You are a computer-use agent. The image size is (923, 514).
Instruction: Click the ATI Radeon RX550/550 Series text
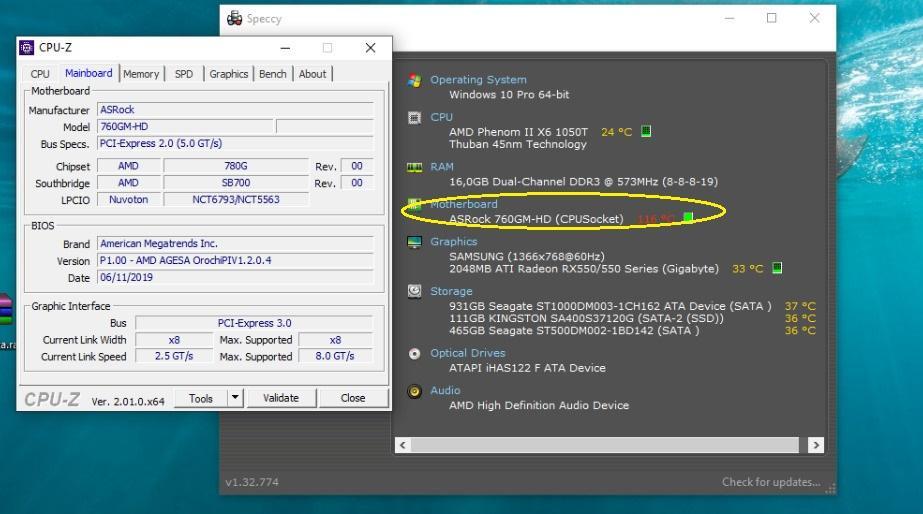(584, 269)
